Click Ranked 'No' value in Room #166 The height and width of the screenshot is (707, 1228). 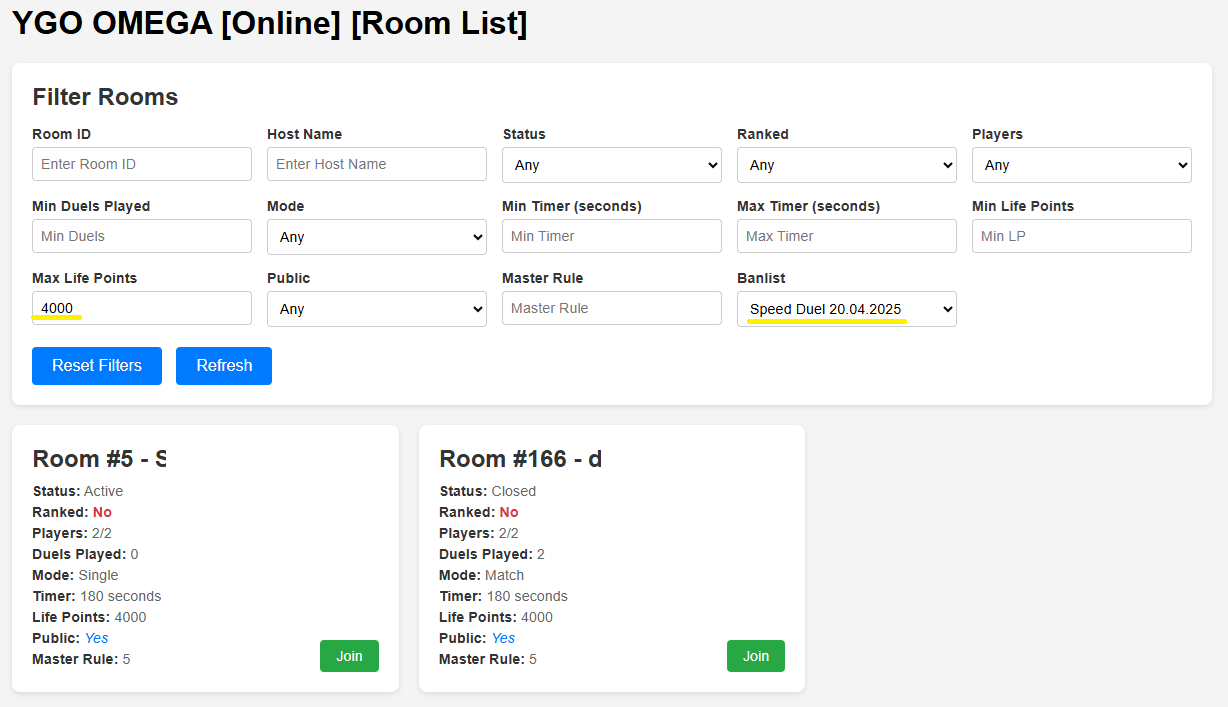click(509, 512)
